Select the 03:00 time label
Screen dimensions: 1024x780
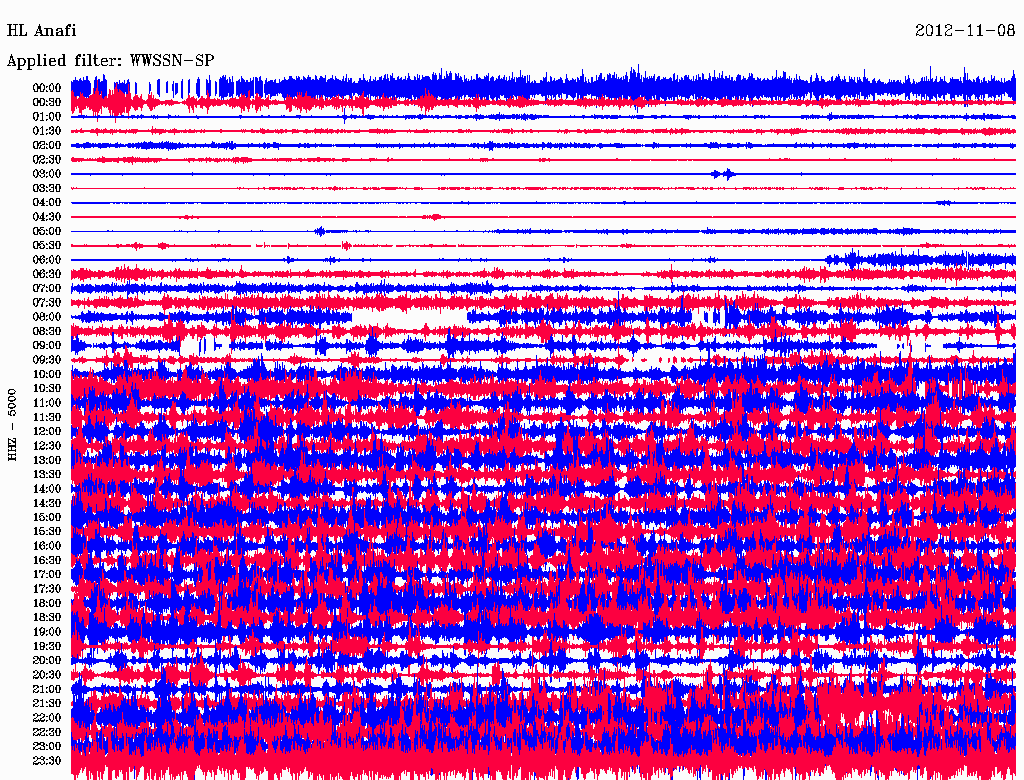(x=46, y=174)
